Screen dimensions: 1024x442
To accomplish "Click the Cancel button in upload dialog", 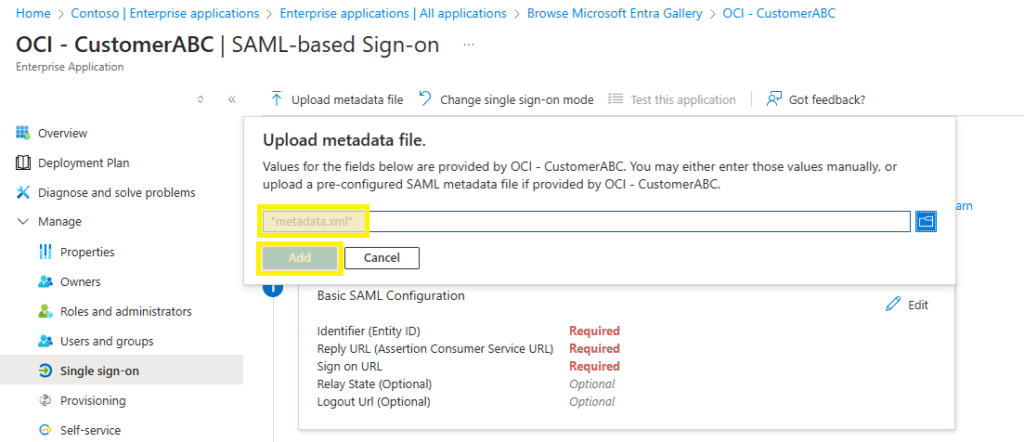I will (x=382, y=257).
